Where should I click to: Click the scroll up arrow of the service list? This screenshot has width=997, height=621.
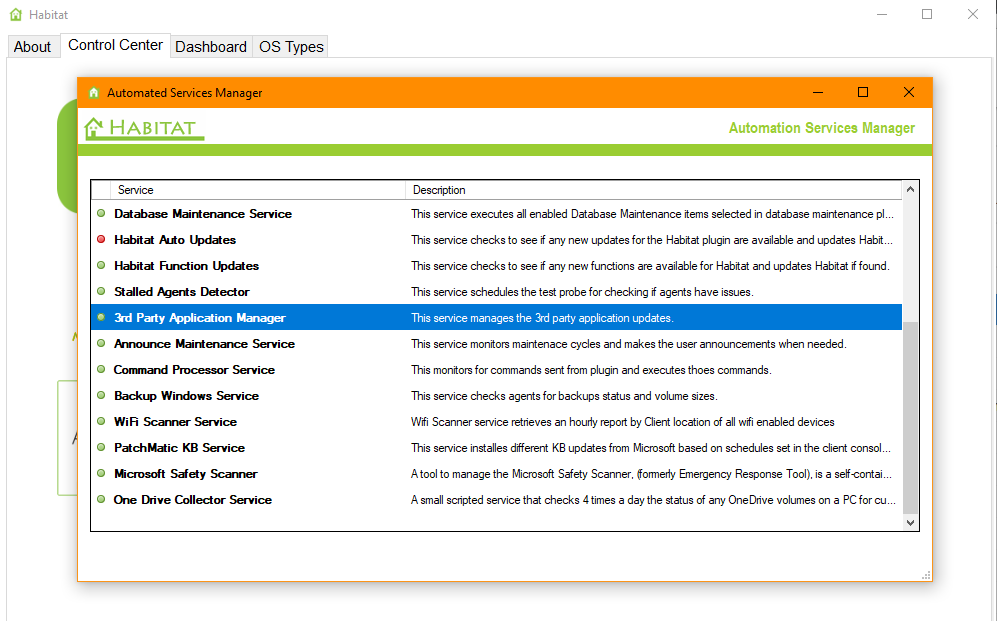[910, 189]
